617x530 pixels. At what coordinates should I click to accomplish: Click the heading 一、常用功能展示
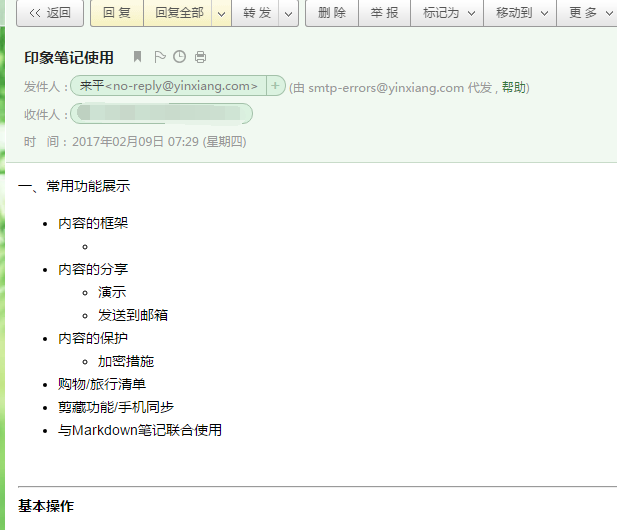pyautogui.click(x=74, y=186)
